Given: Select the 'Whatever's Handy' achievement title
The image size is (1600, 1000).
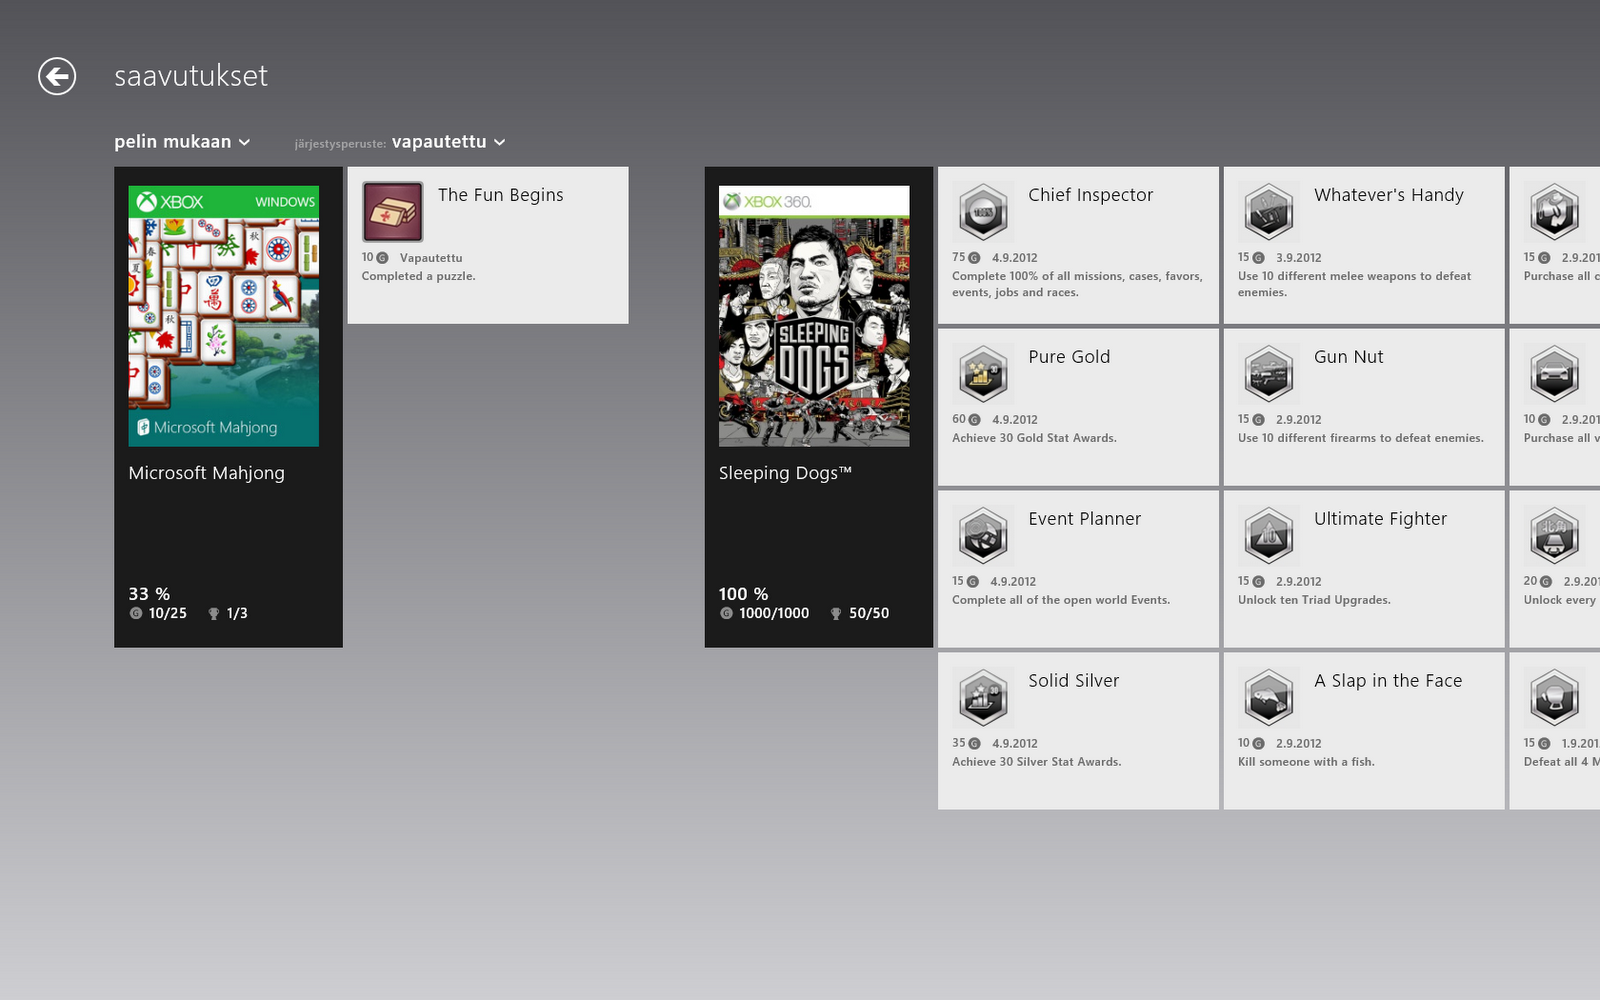Looking at the screenshot, I should coord(1389,195).
